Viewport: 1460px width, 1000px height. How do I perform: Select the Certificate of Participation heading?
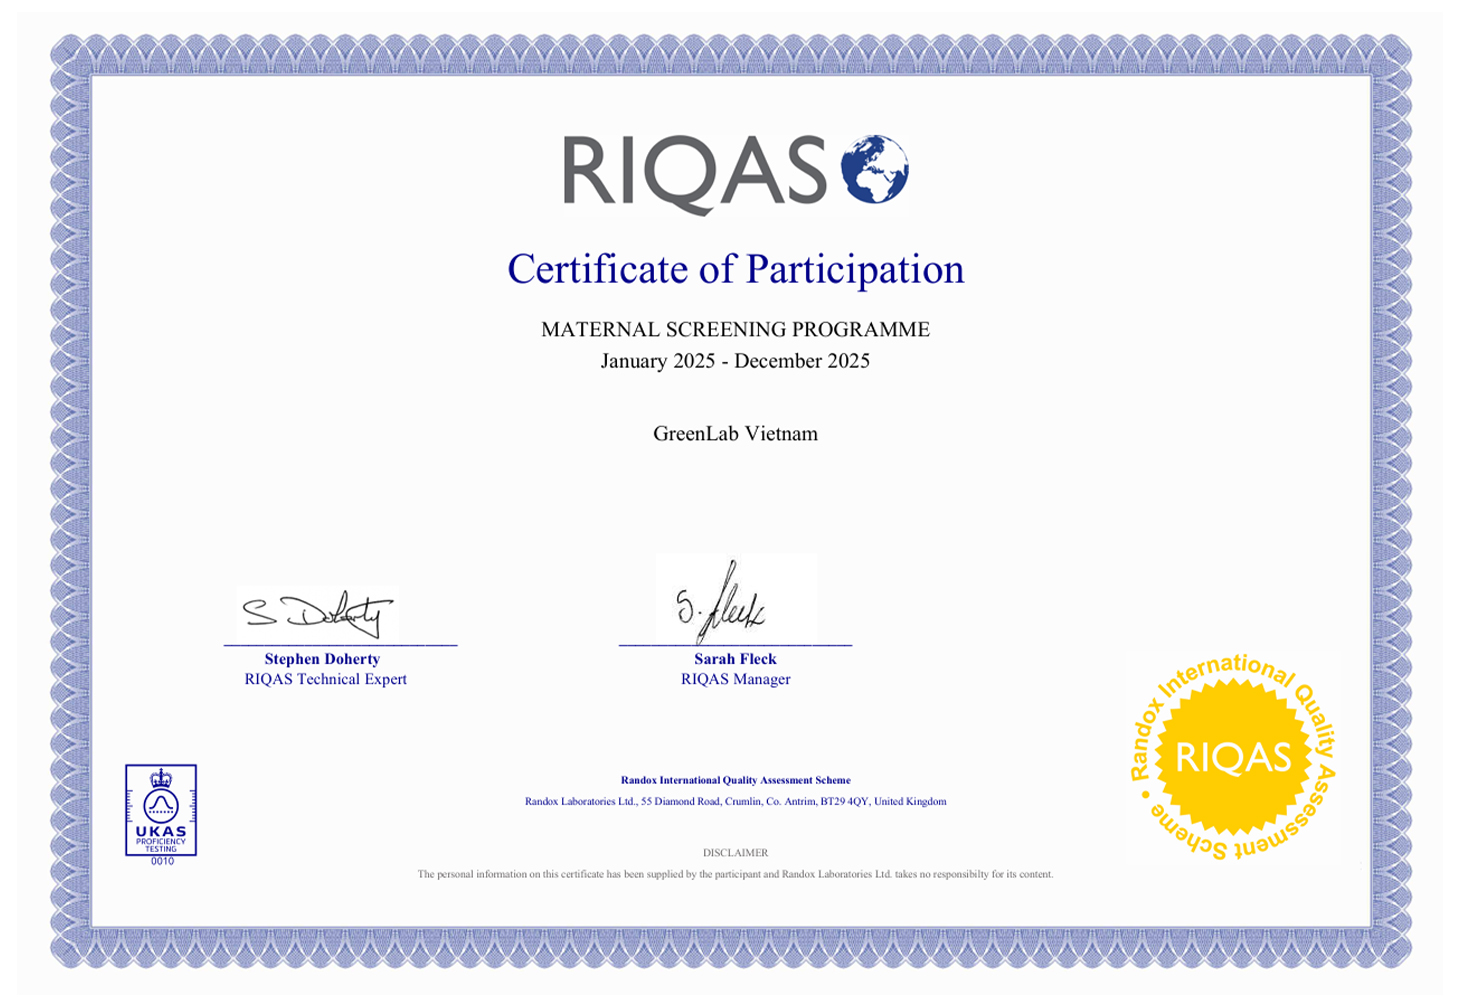click(x=736, y=269)
